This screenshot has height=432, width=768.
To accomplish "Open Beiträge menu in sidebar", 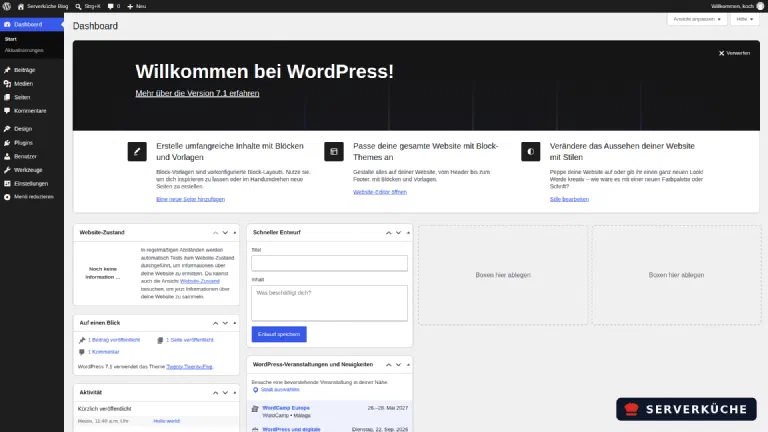I will pos(32,70).
